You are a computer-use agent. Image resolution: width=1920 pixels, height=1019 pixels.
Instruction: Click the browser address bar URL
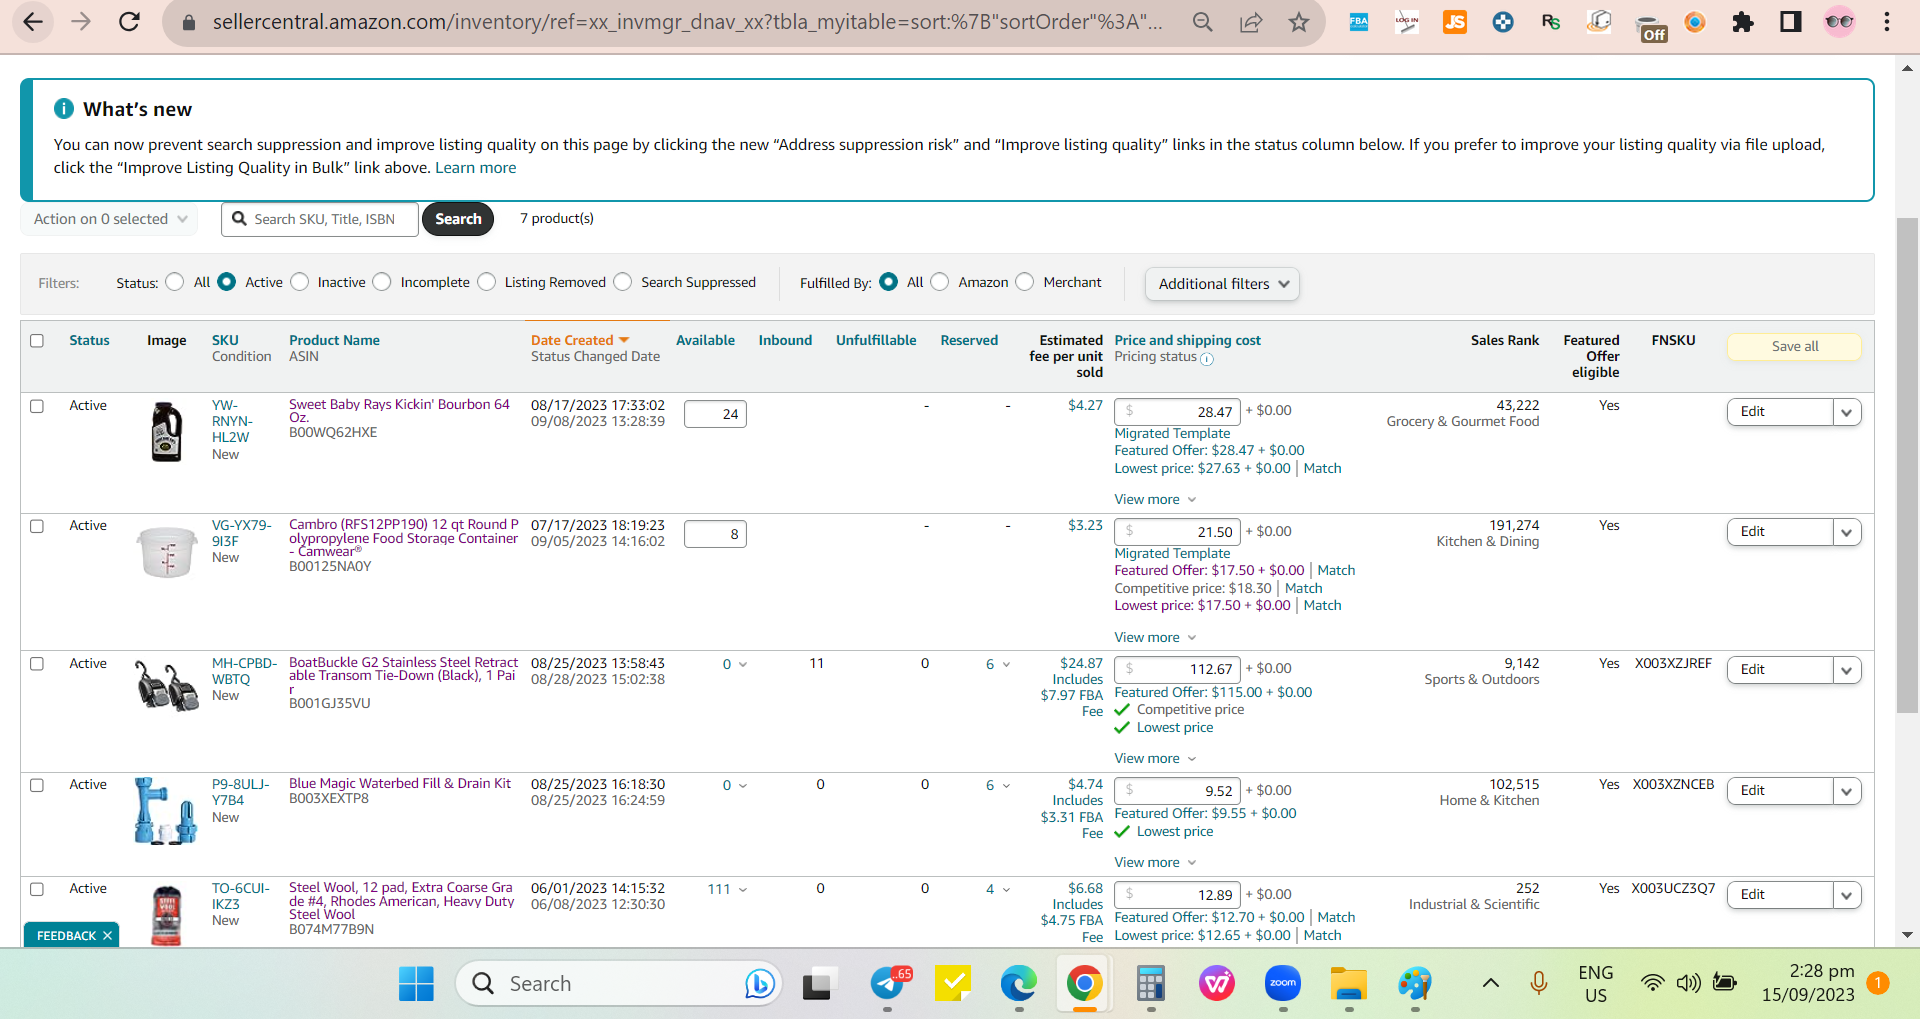click(x=687, y=22)
